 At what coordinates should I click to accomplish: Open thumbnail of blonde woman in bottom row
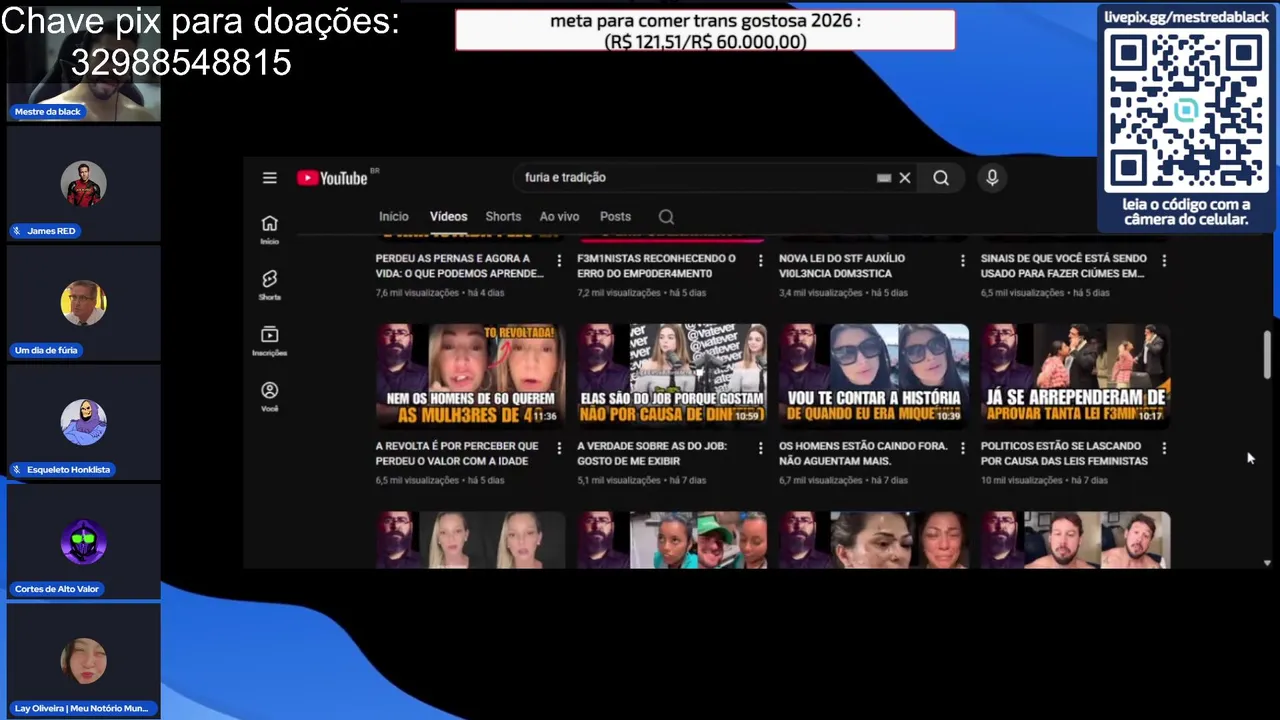(x=470, y=540)
